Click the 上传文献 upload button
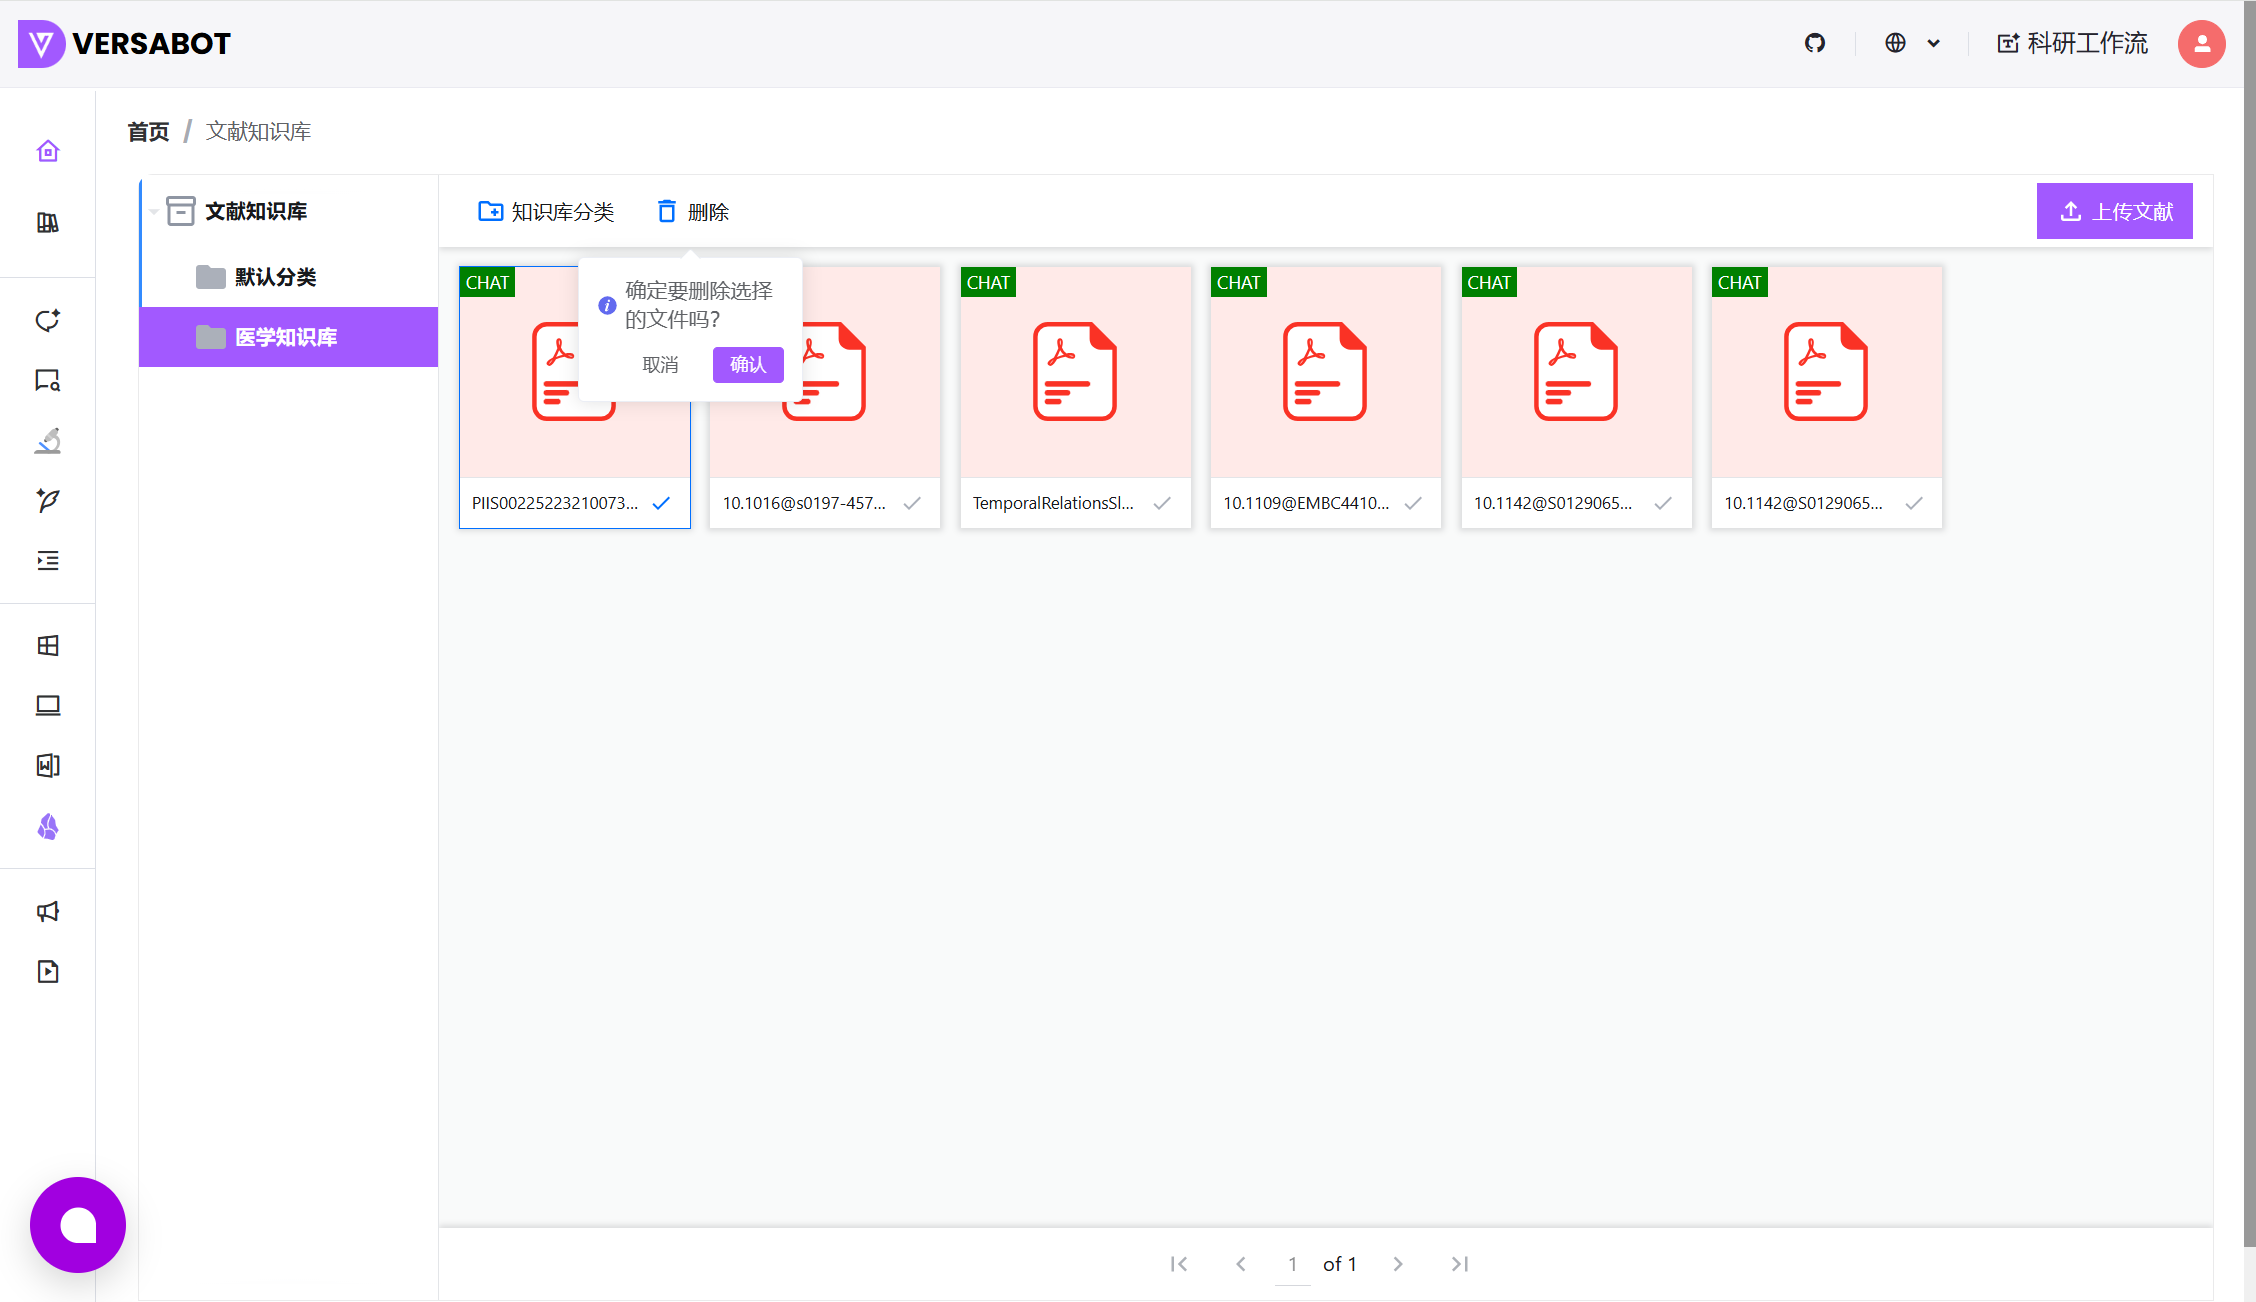This screenshot has width=2256, height=1302. tap(2114, 211)
